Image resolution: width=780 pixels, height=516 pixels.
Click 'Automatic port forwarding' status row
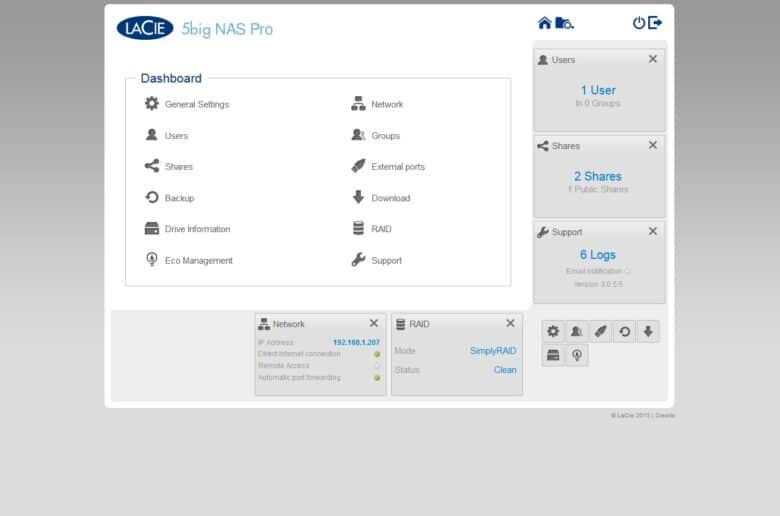pyautogui.click(x=319, y=378)
